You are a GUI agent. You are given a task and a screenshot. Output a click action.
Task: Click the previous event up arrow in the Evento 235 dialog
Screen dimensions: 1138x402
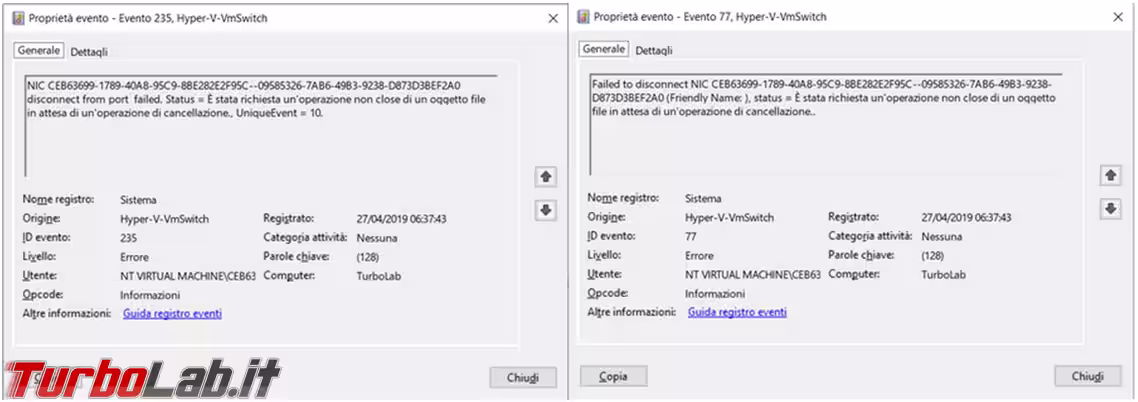545,177
